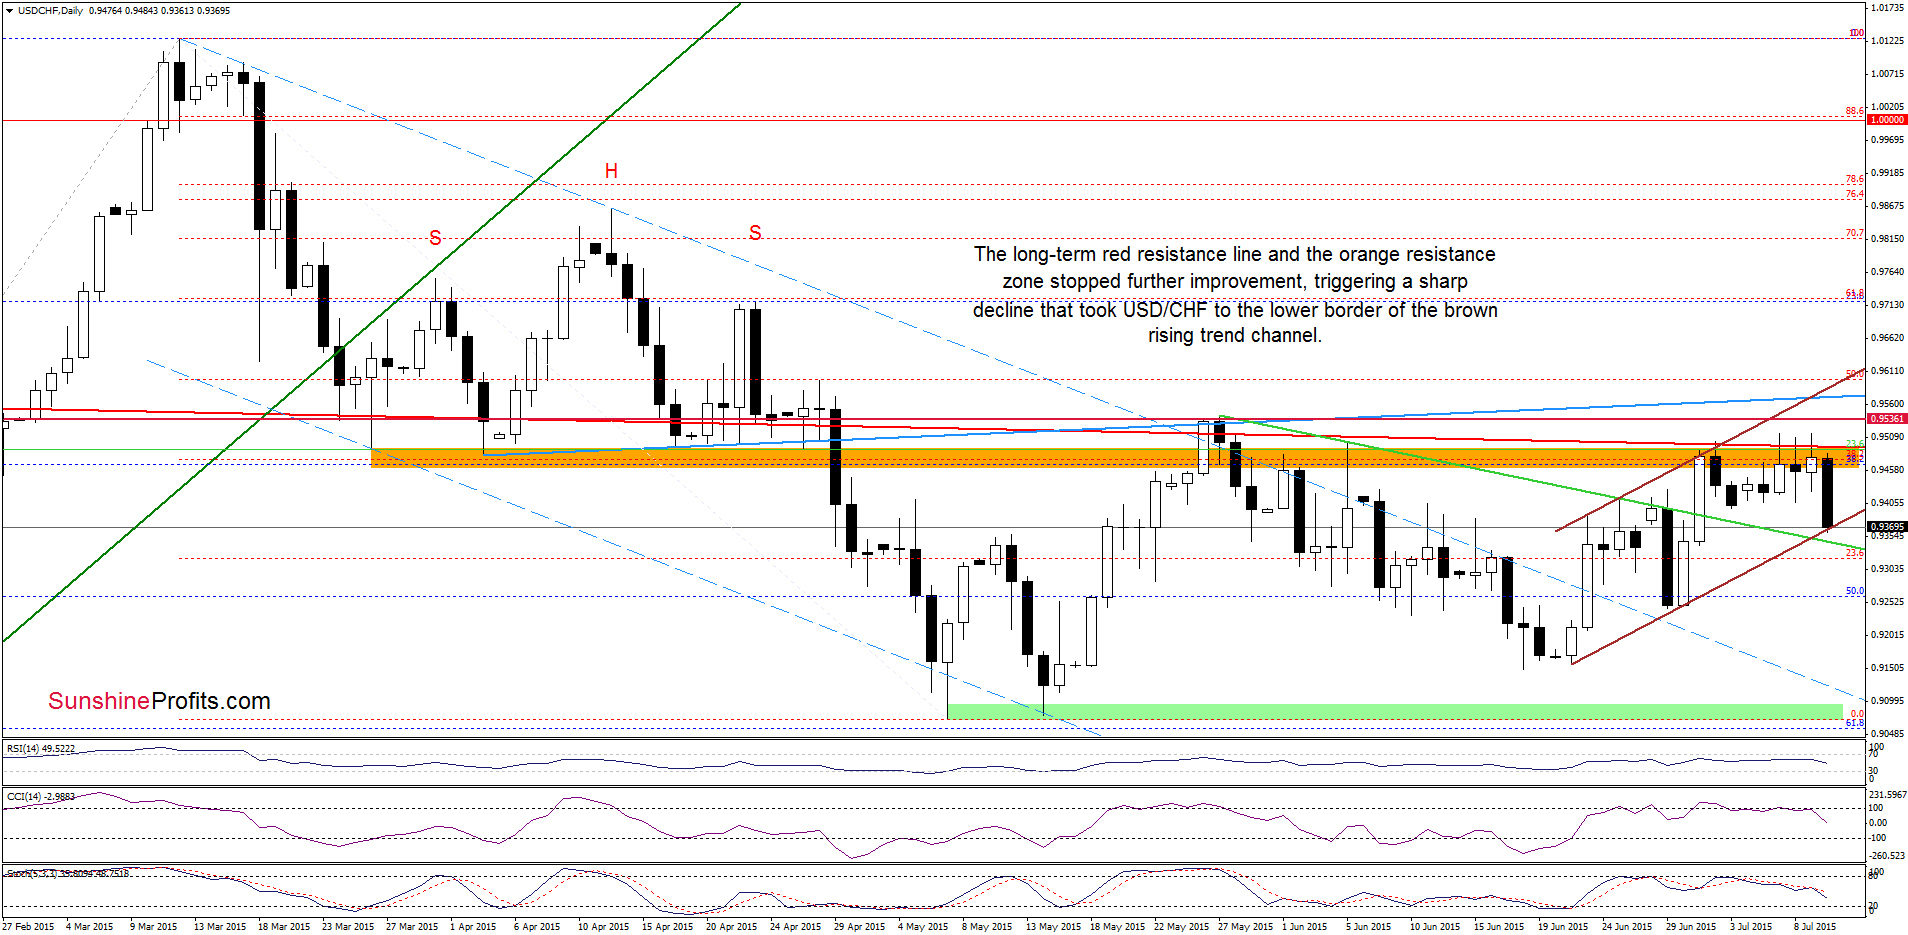
Task: Click the 8 Jul 2015 date label
Action: tap(1815, 927)
